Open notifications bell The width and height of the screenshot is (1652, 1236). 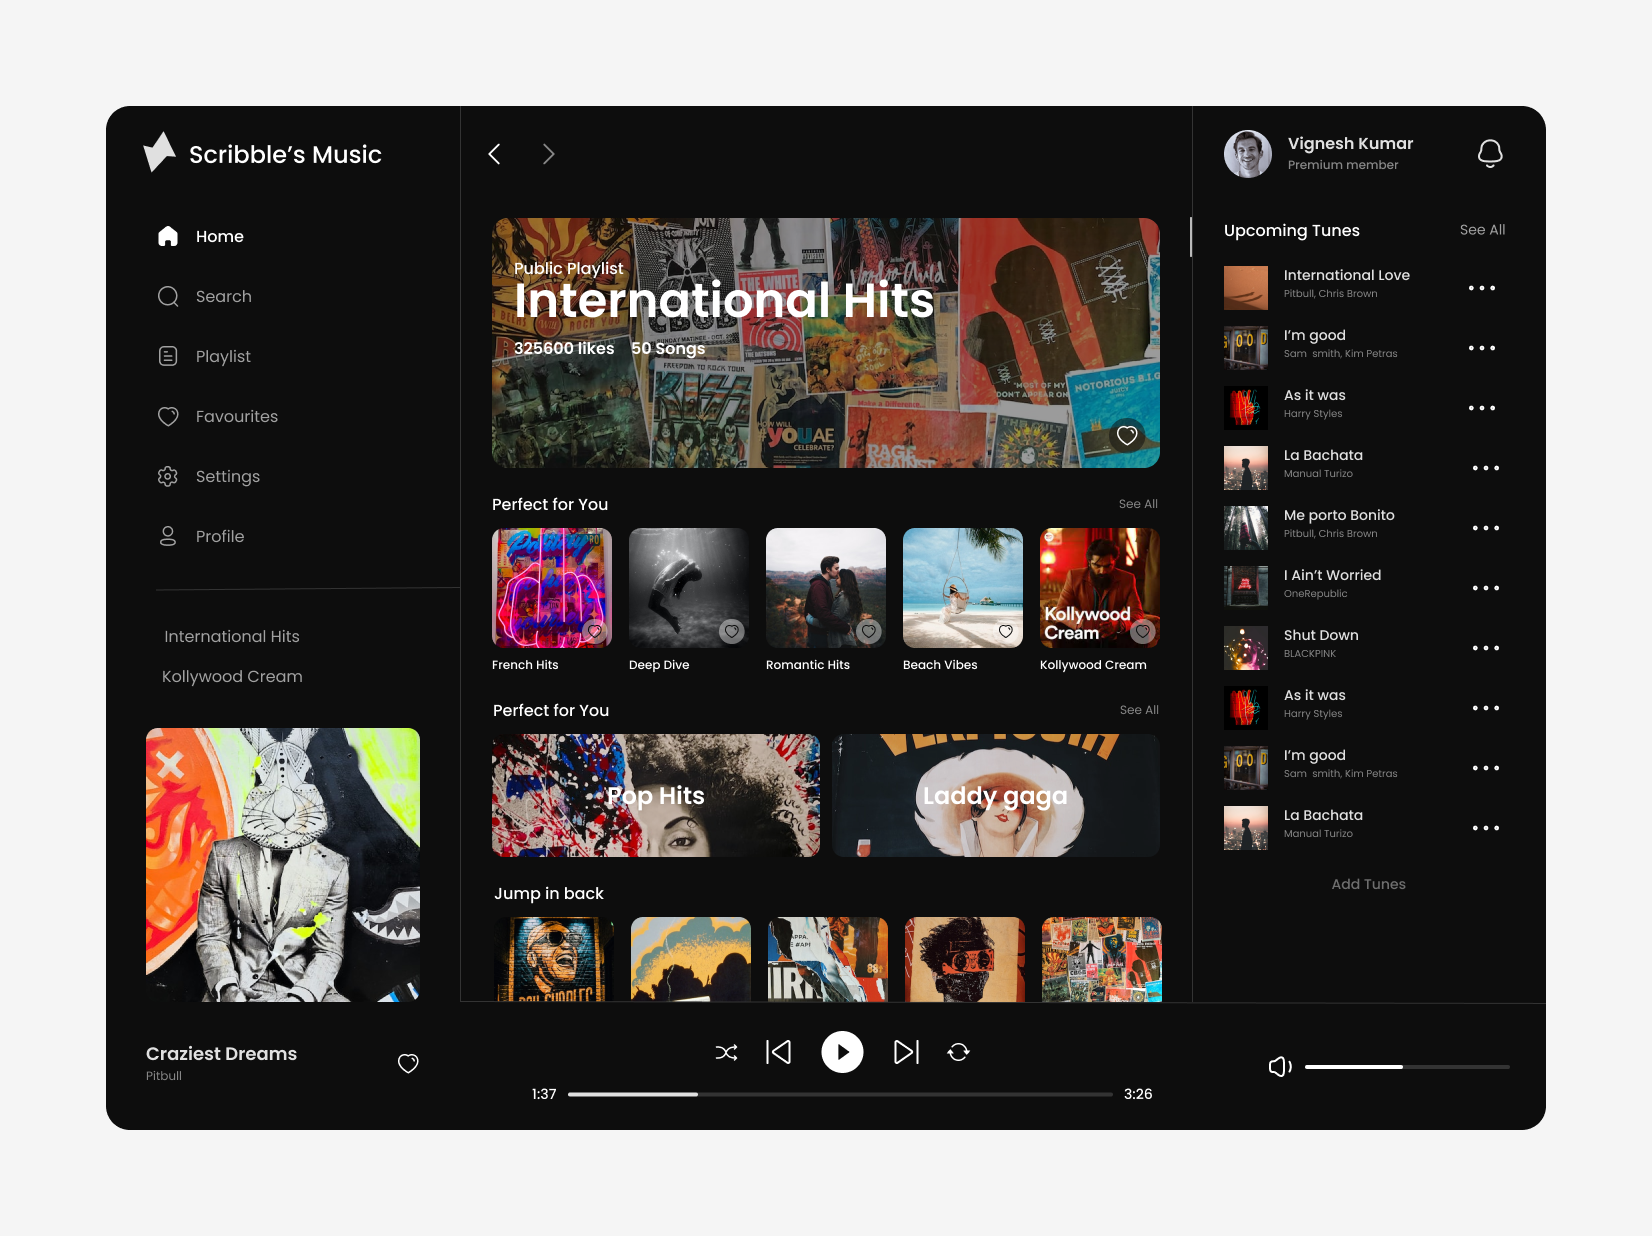click(x=1490, y=153)
